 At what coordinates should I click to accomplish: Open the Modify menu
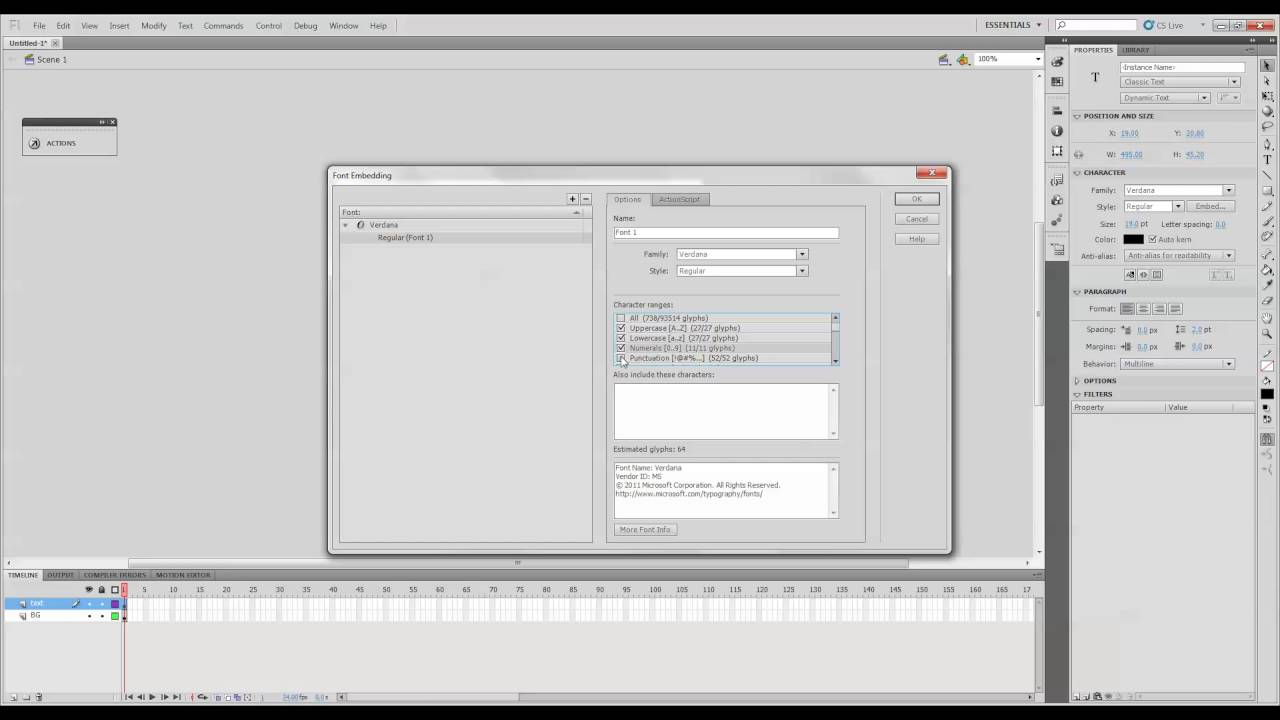(x=154, y=26)
